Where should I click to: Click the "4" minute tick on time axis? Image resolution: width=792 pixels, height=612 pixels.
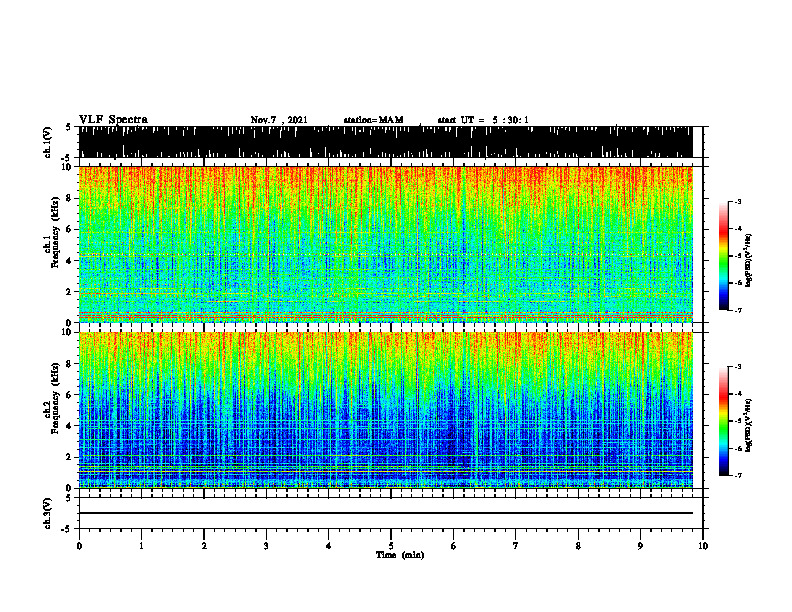pyautogui.click(x=329, y=546)
